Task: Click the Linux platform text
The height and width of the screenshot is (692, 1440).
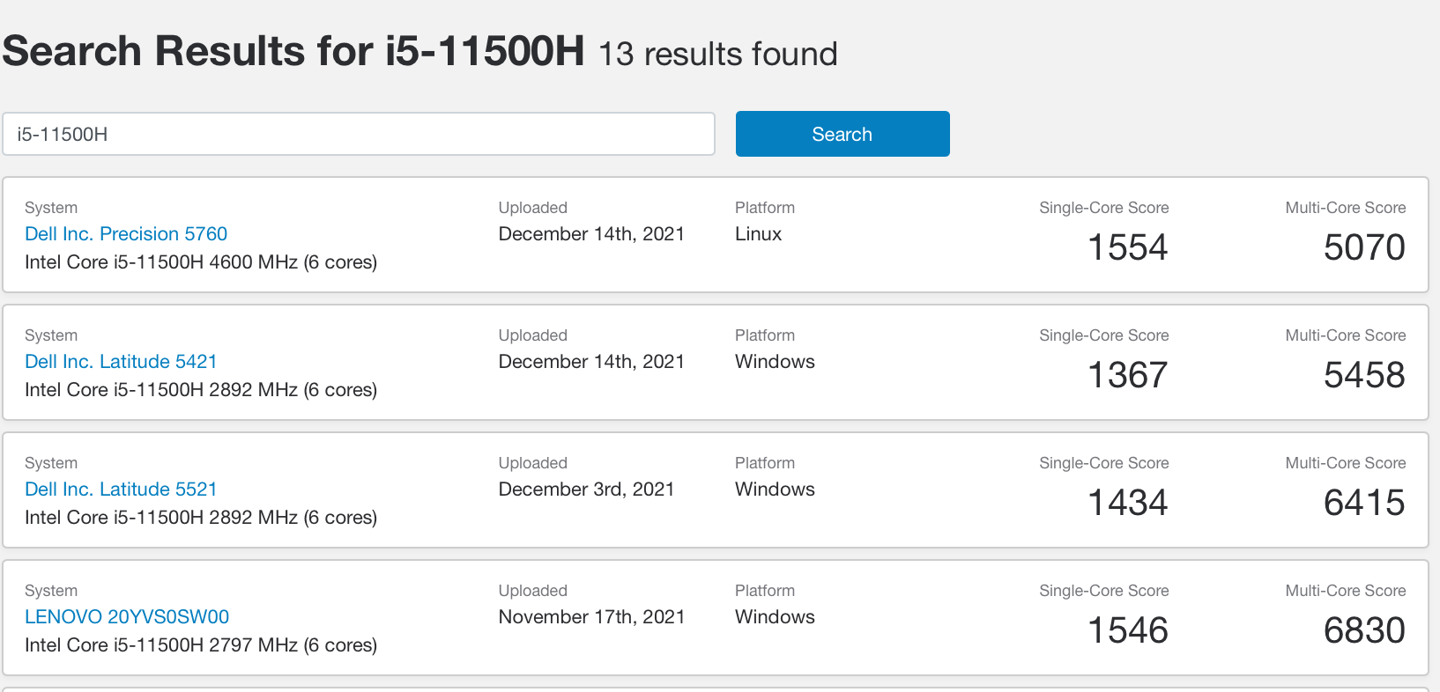Action: (758, 234)
